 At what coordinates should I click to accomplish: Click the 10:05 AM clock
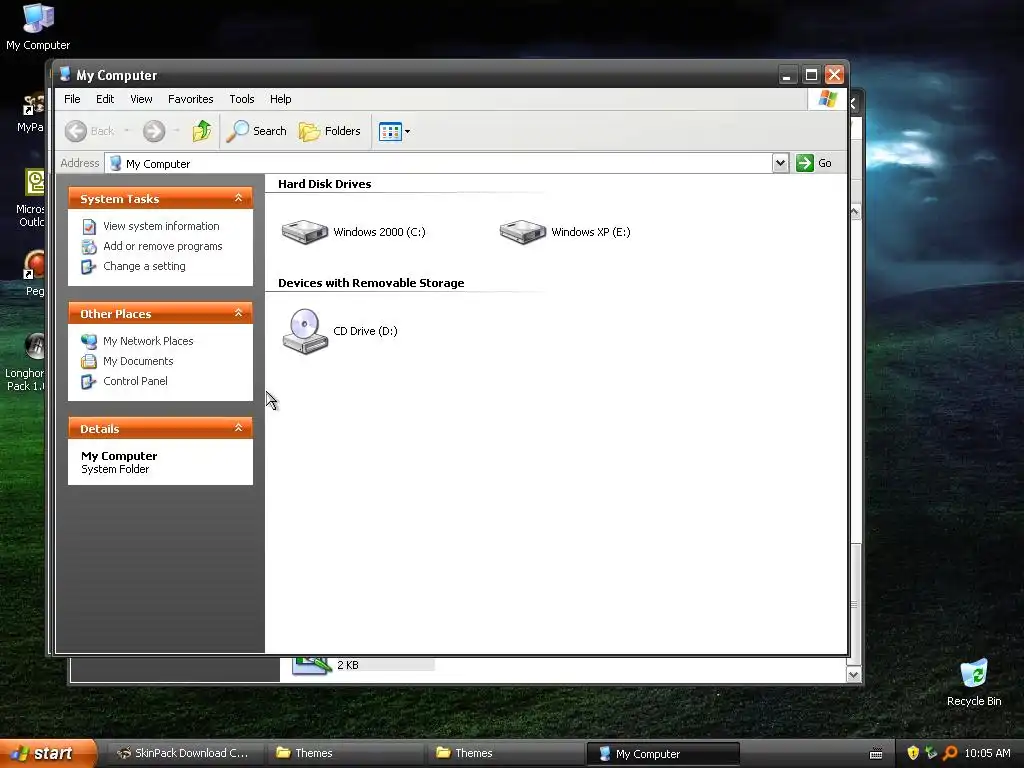[x=987, y=754]
